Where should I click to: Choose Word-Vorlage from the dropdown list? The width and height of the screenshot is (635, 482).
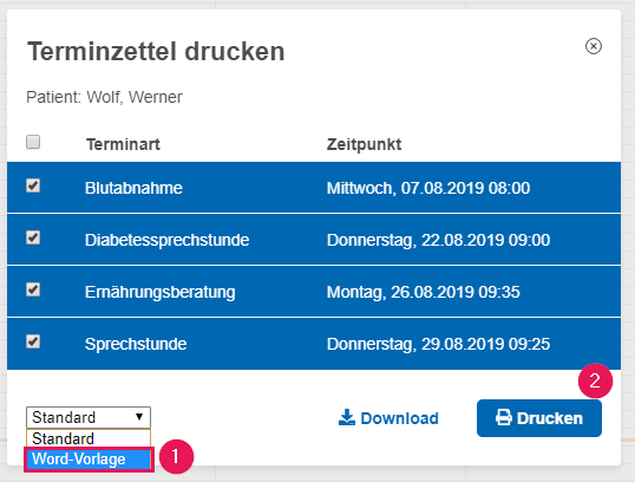89,459
